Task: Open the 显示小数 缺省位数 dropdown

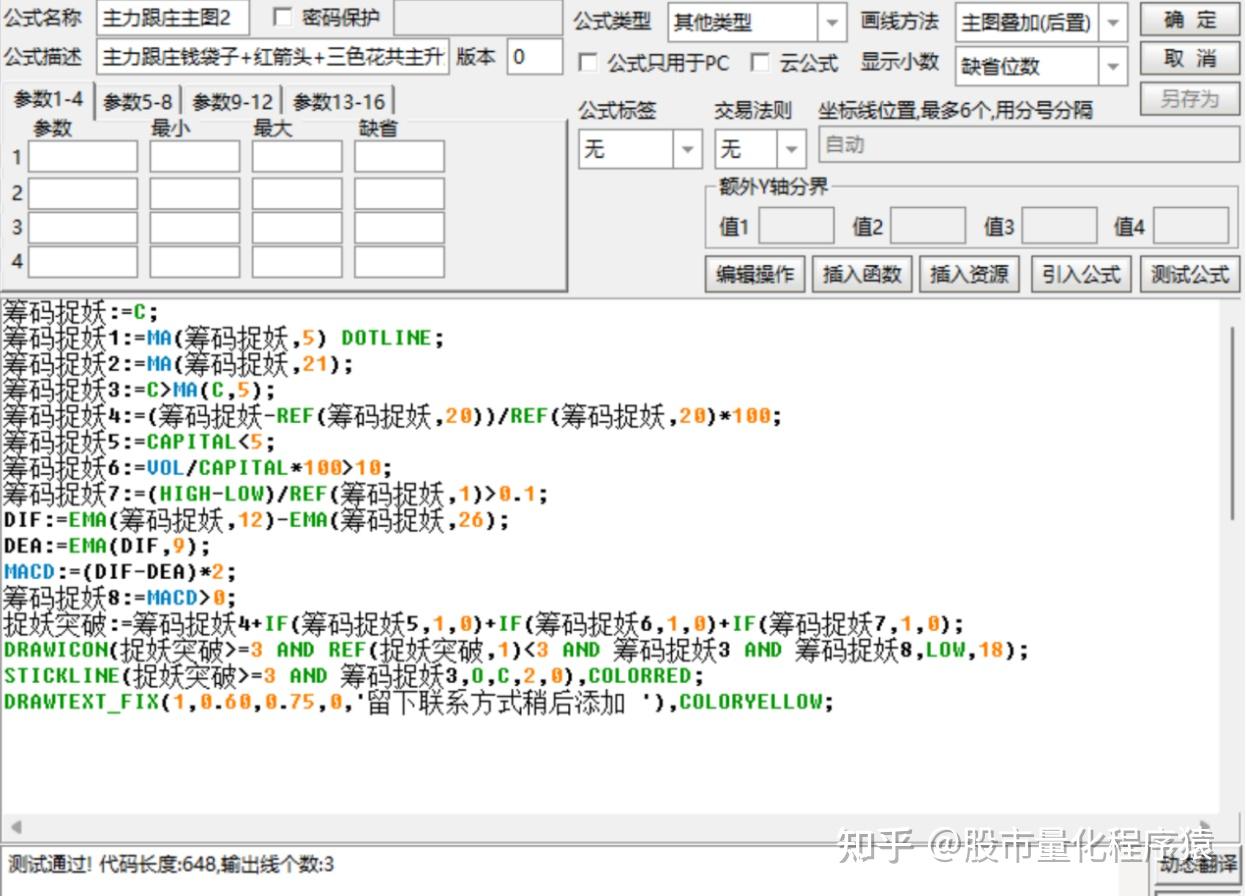Action: [x=1114, y=67]
